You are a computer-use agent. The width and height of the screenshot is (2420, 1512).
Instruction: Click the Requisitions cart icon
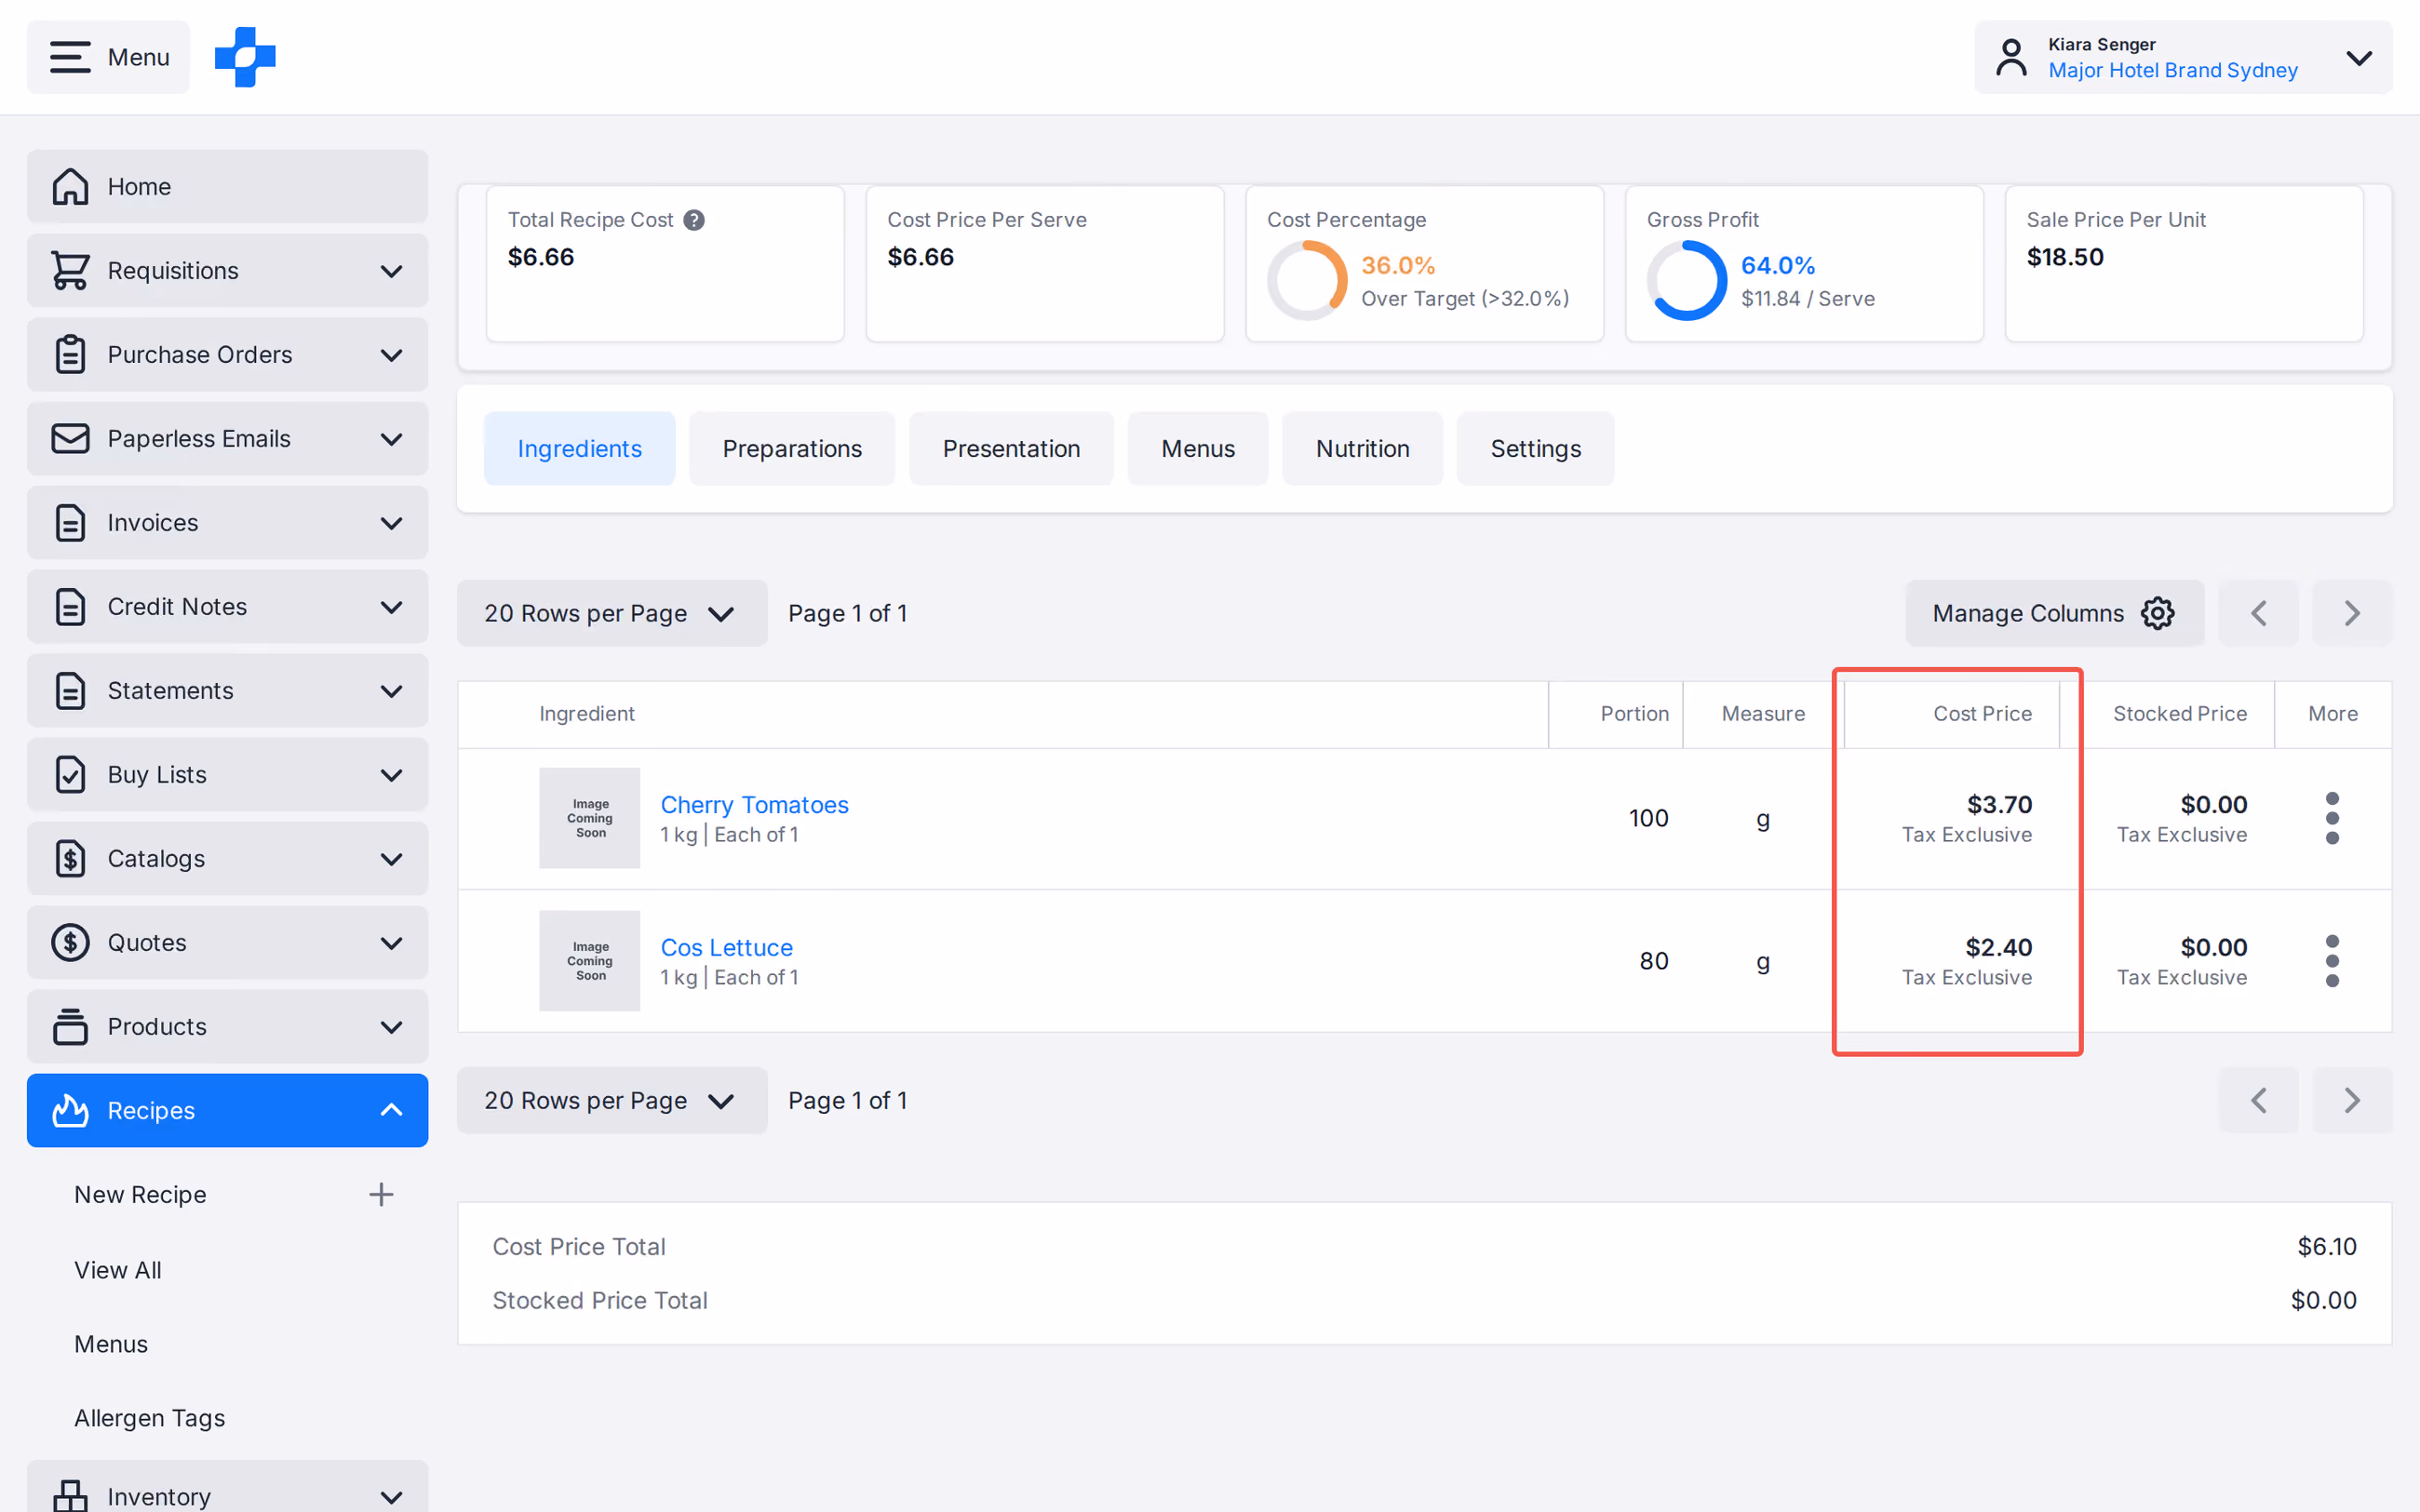pyautogui.click(x=70, y=270)
